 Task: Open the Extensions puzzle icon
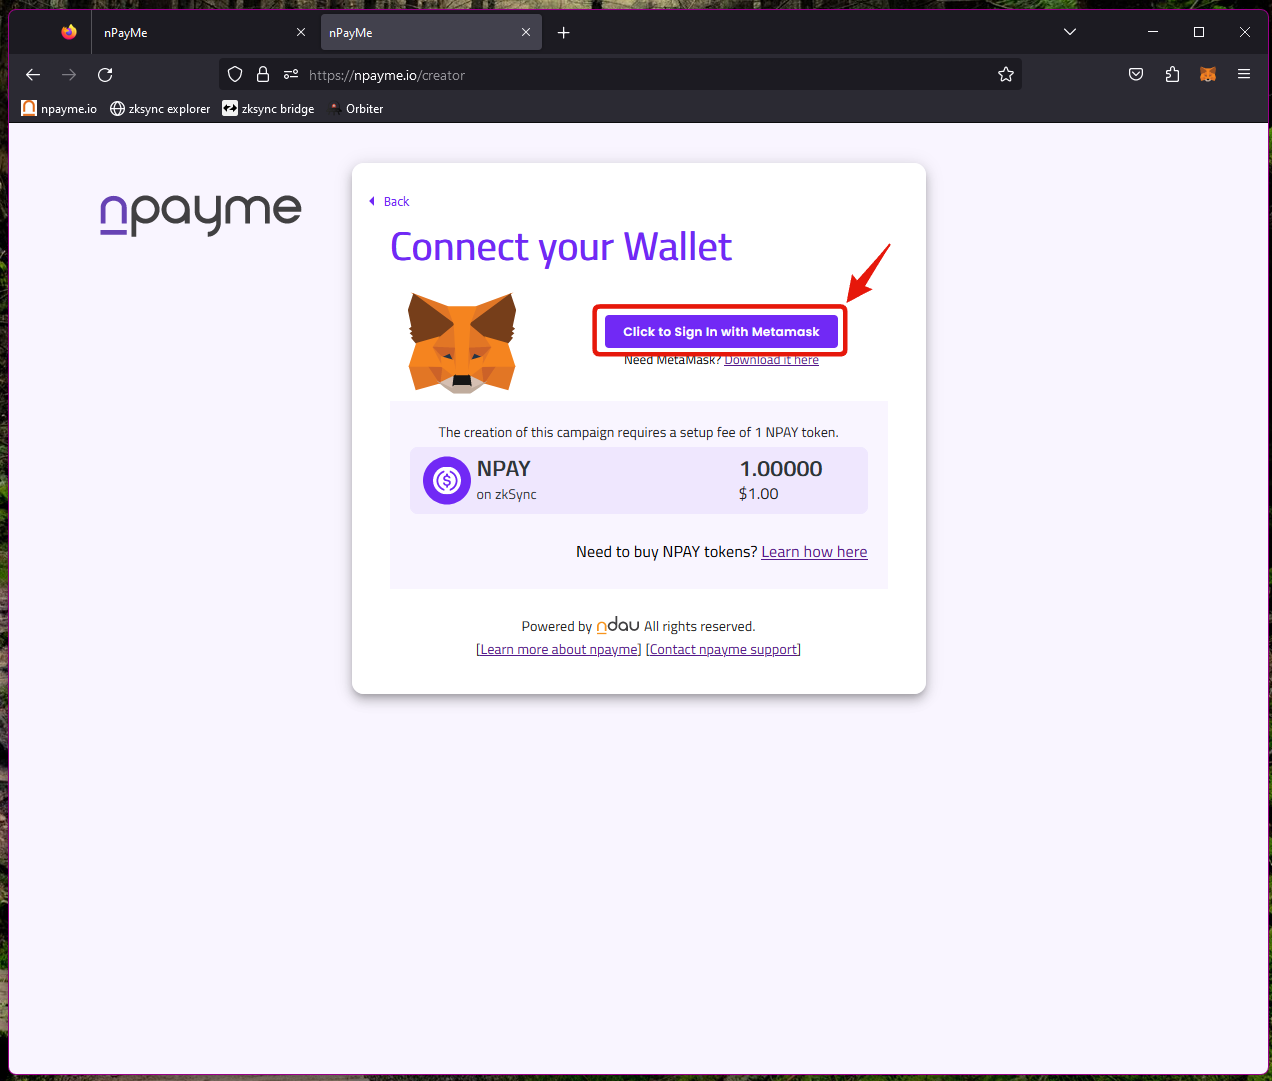(1172, 74)
